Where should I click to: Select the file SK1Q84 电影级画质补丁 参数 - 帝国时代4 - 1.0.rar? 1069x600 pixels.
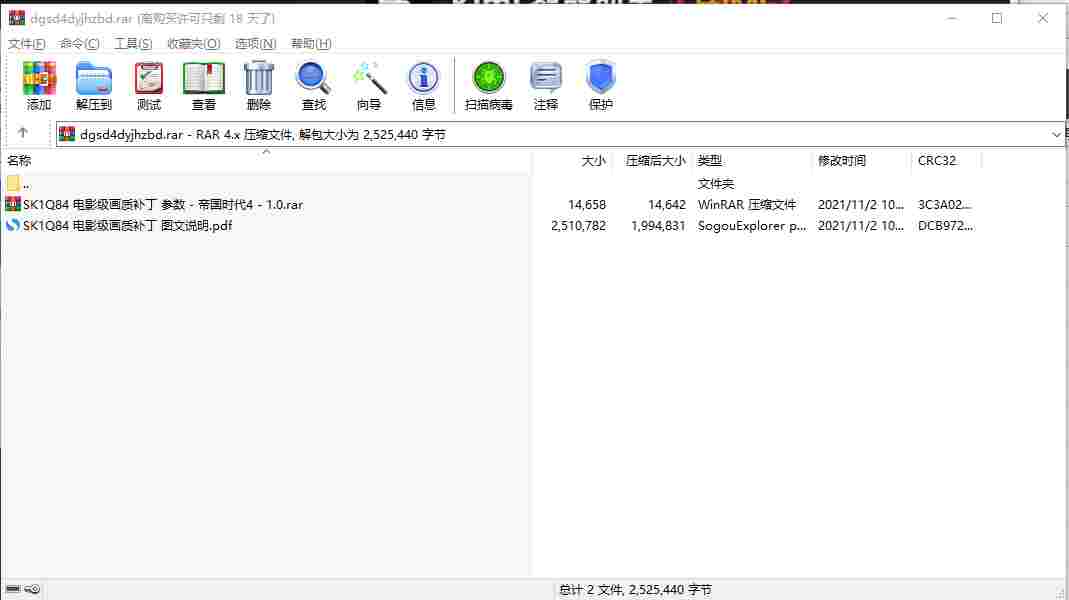tap(163, 205)
